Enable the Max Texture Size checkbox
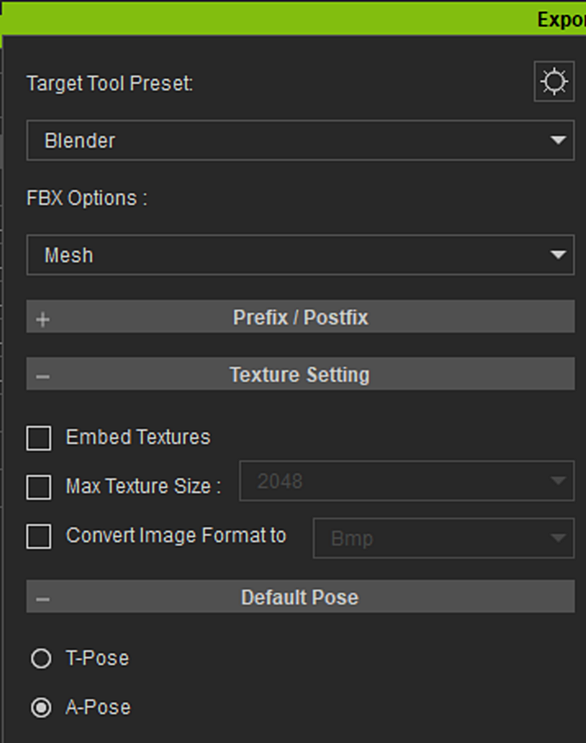The height and width of the screenshot is (743, 586). 39,487
